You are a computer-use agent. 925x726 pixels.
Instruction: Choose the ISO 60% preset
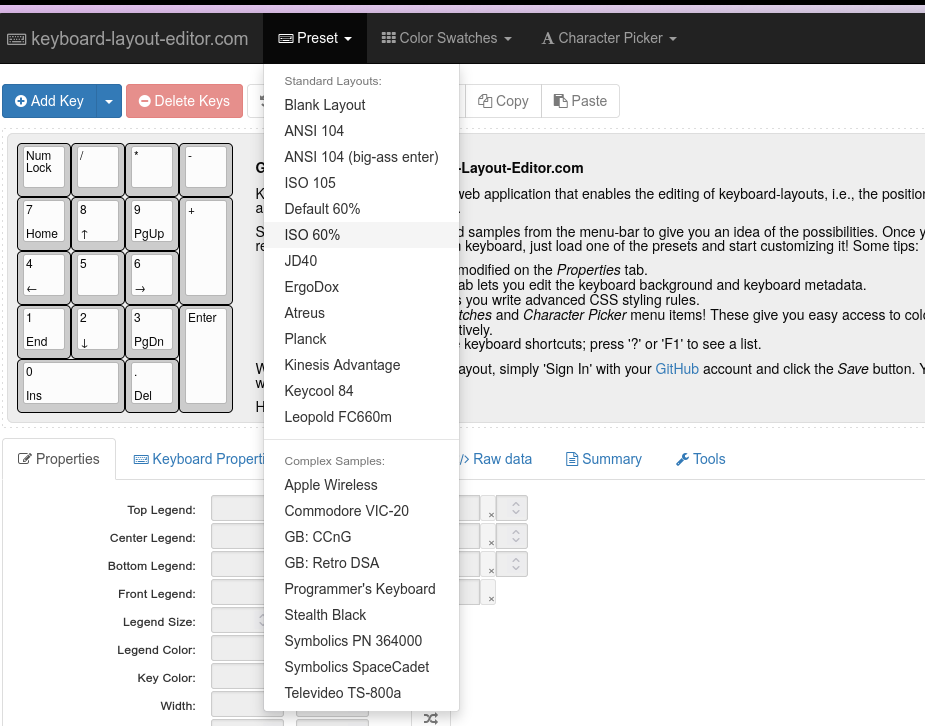tap(312, 235)
